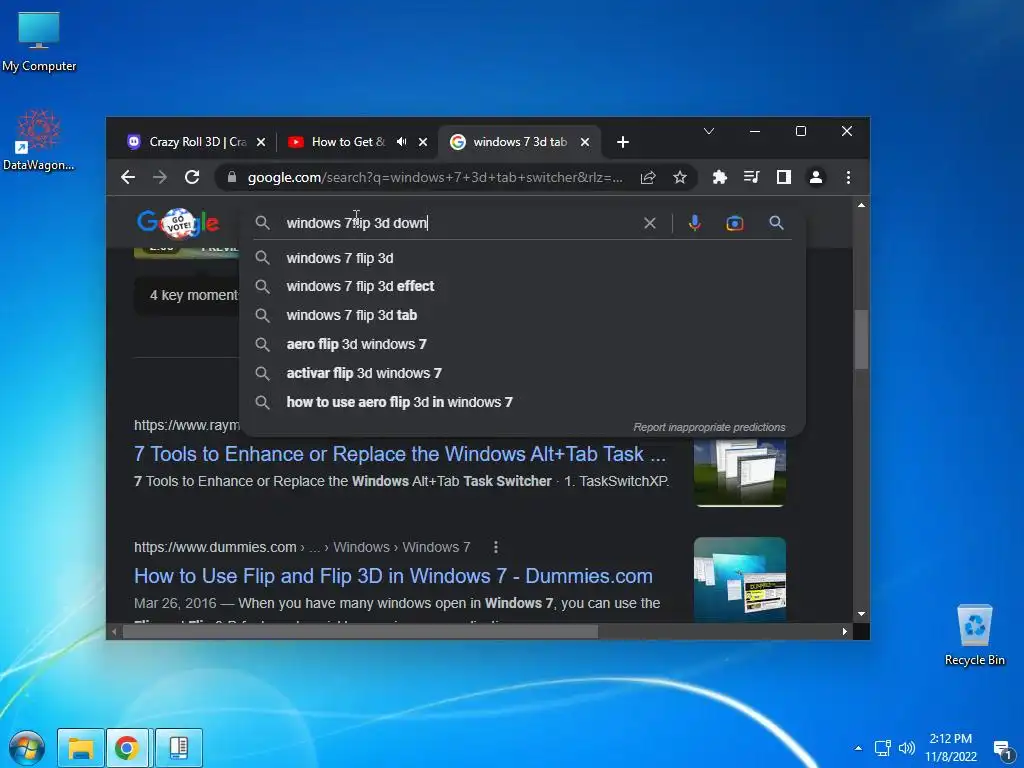Select the DataWagon desktop shortcut
The height and width of the screenshot is (768, 1024).
pos(39,140)
